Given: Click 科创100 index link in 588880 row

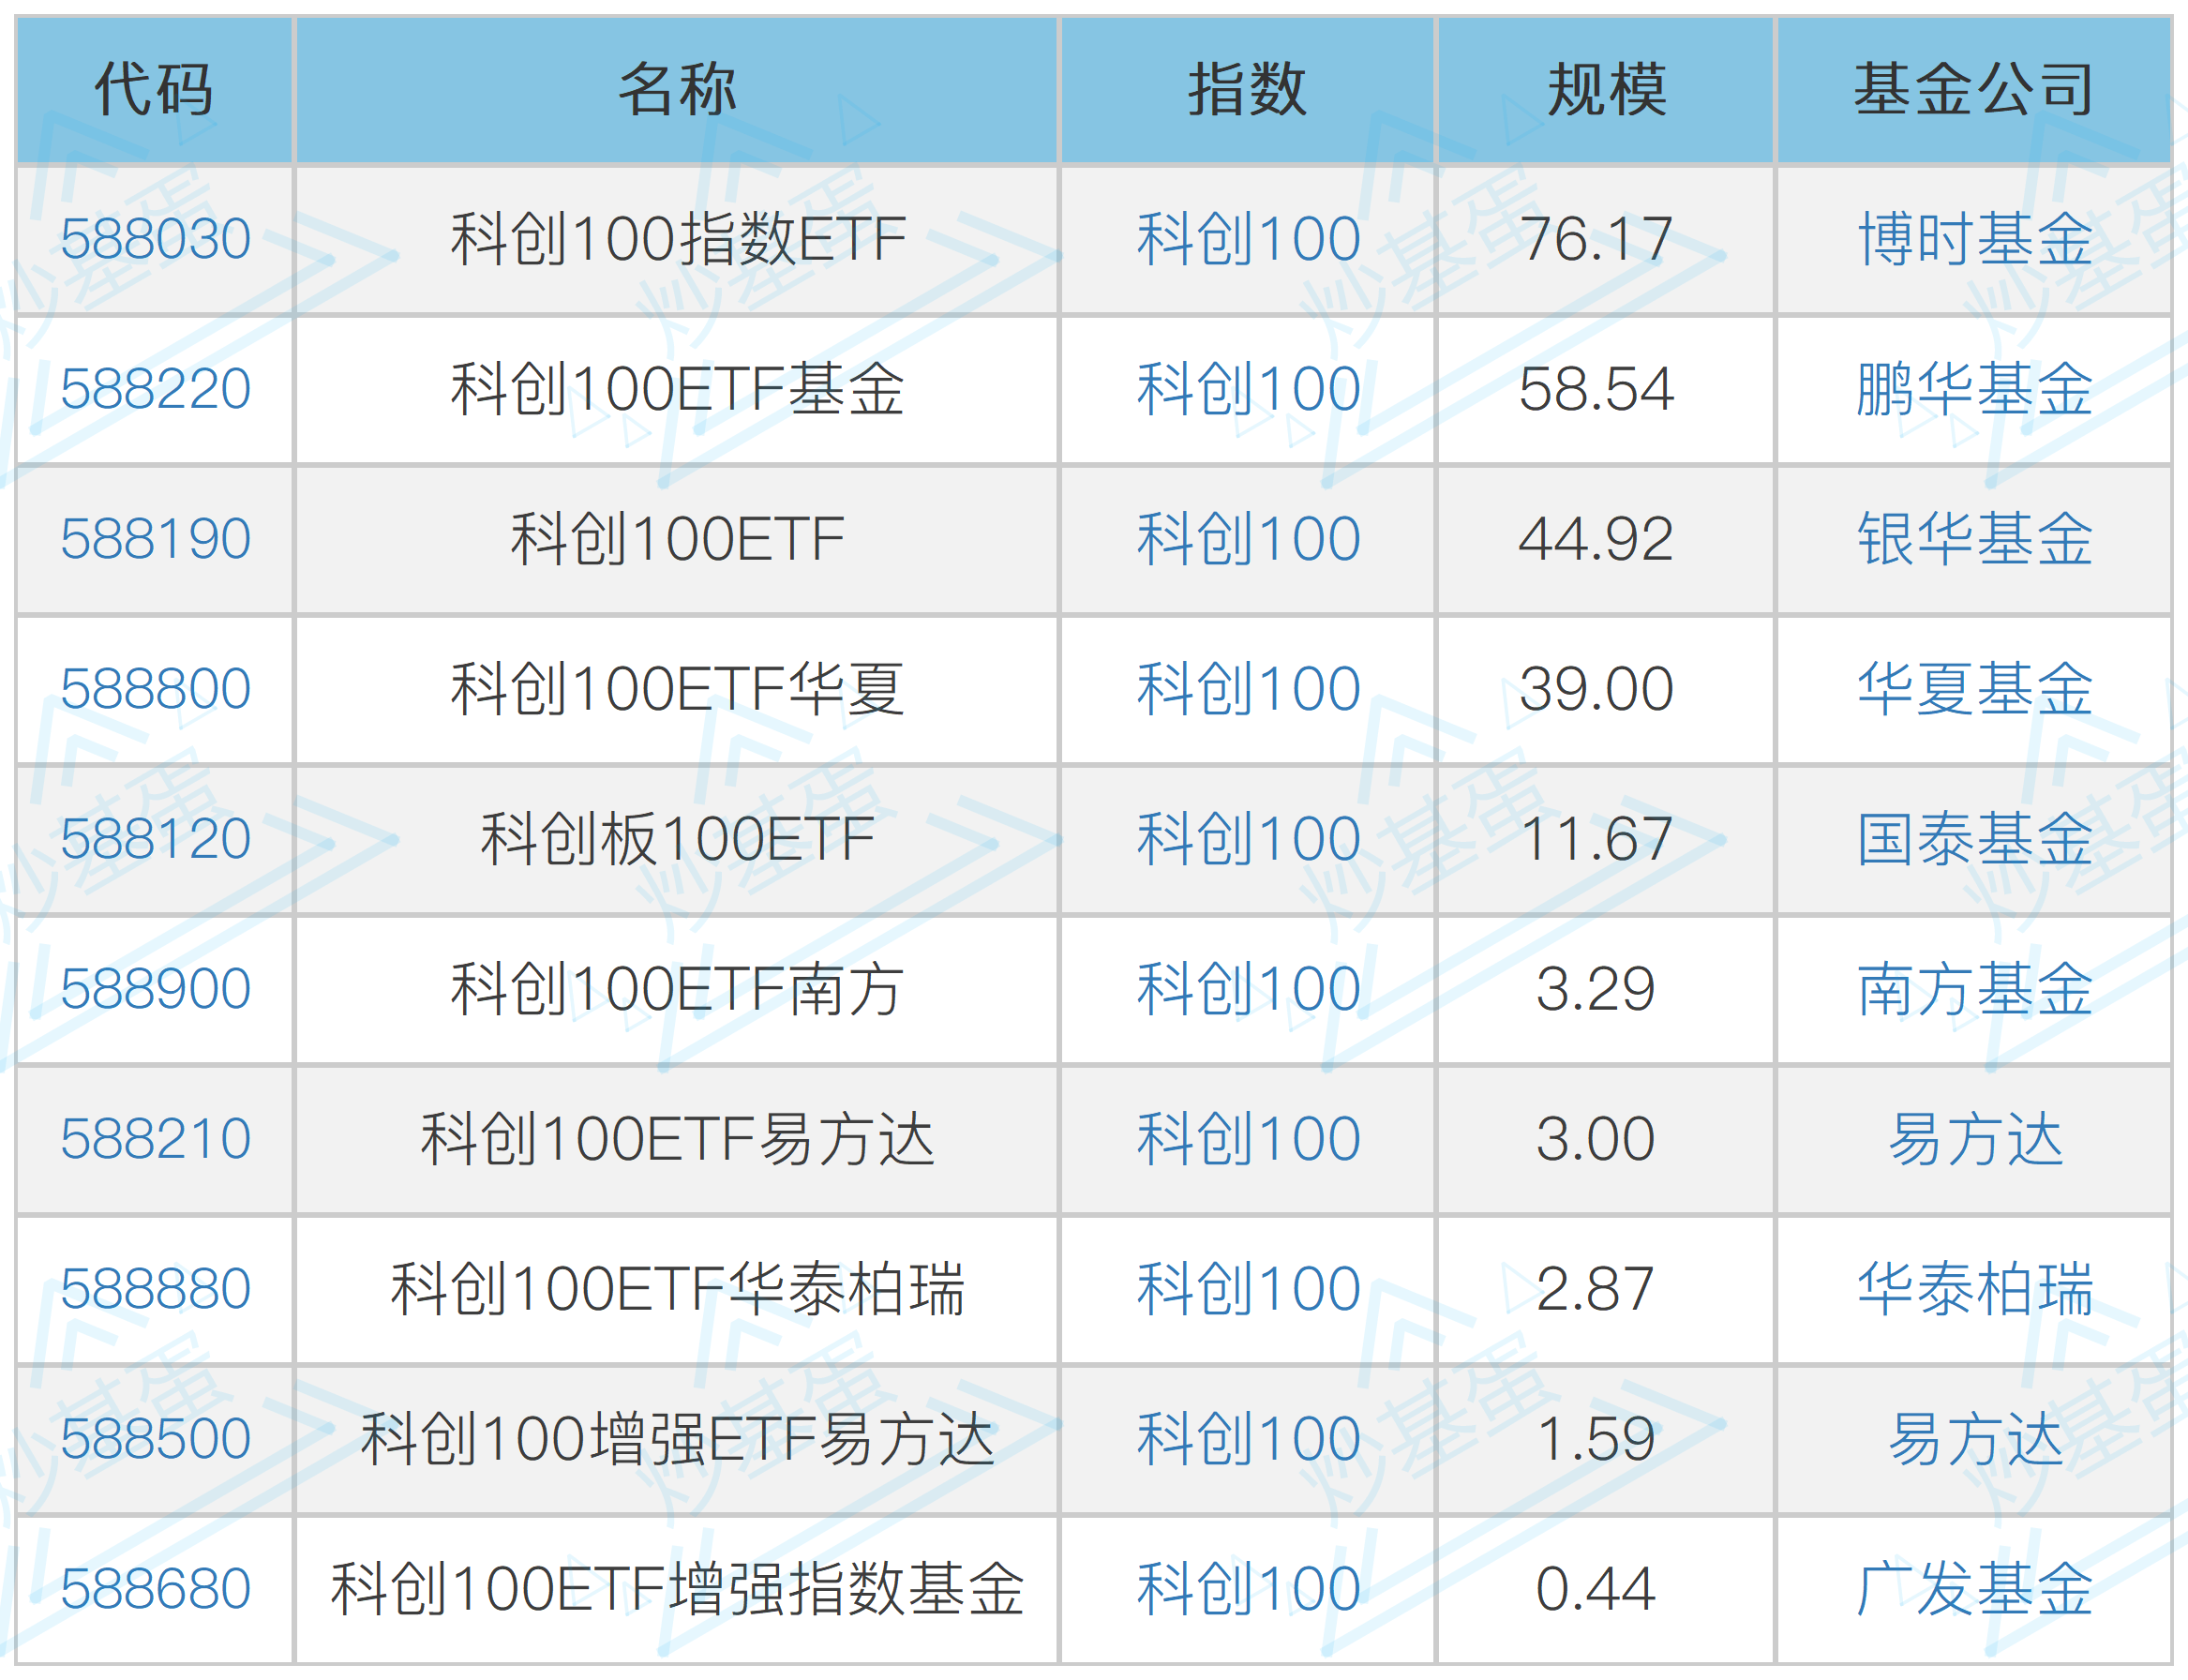Looking at the screenshot, I should pos(1248,1289).
